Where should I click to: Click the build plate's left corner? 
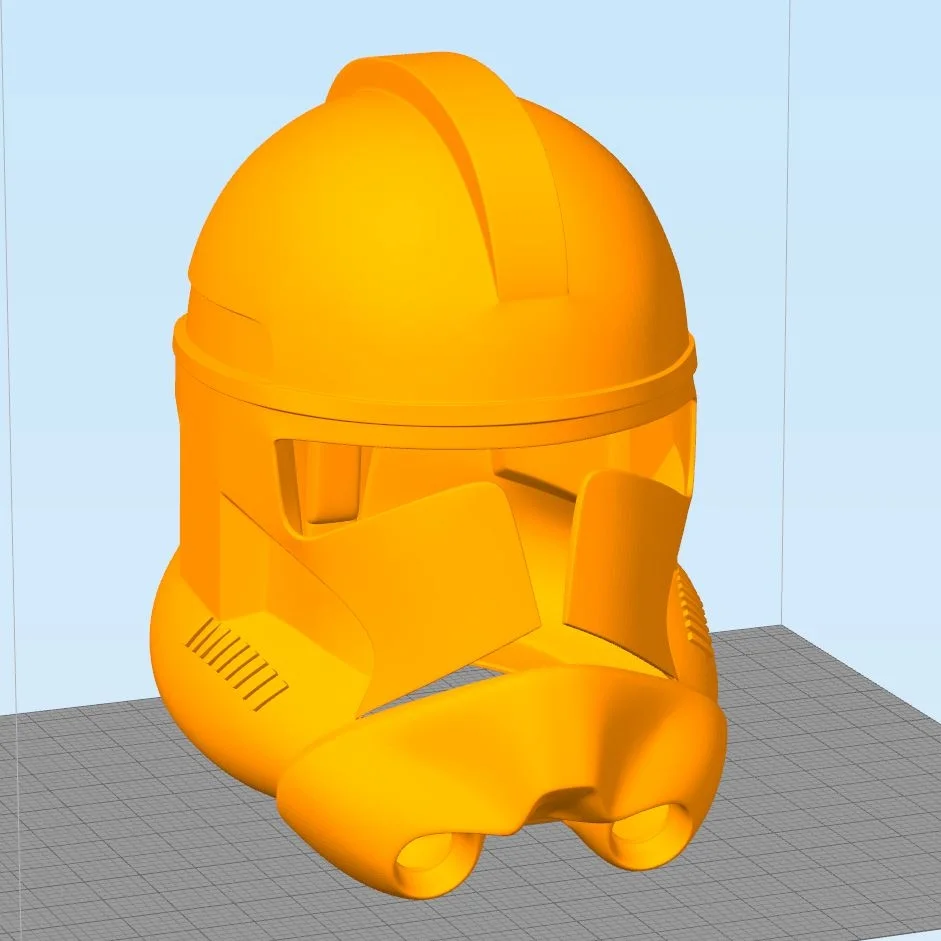point(30,720)
